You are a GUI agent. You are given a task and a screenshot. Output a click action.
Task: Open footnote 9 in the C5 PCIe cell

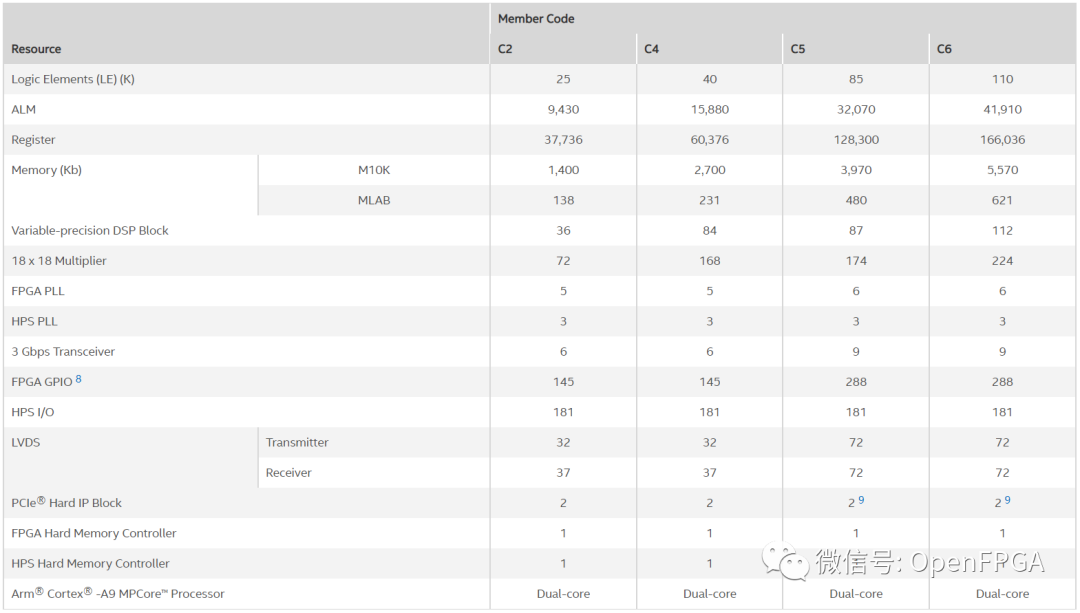click(x=862, y=500)
